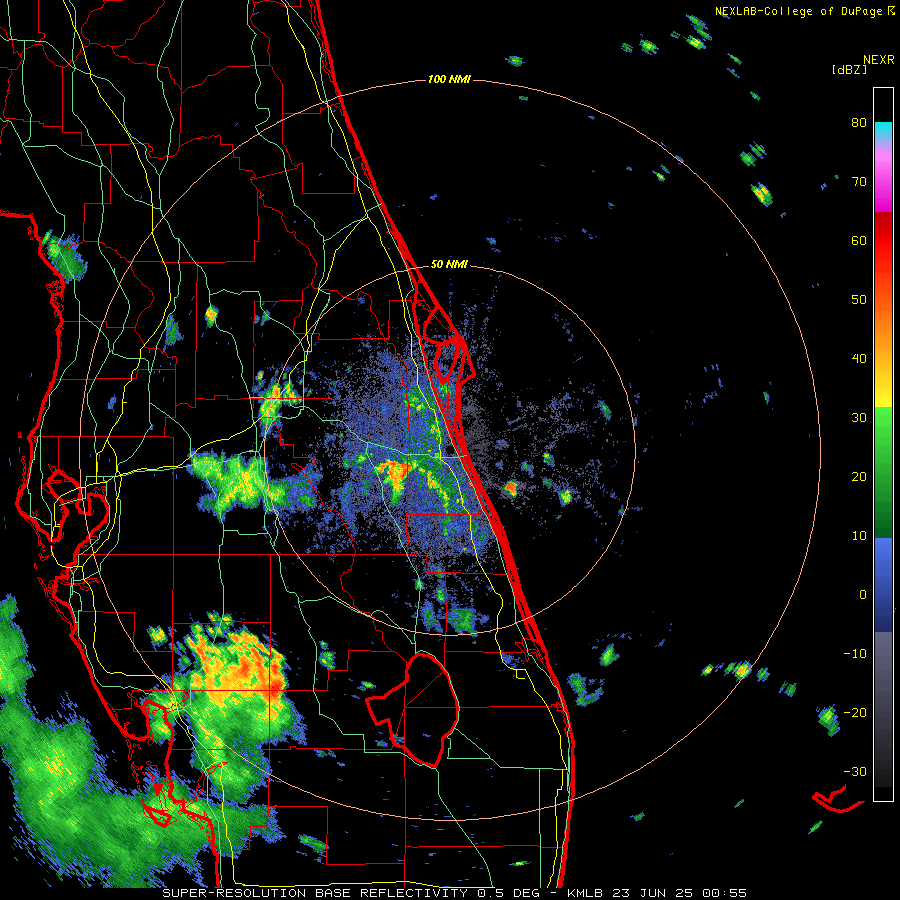Click the 10 value on the dBZ scale
This screenshot has width=900, height=900.
859,536
